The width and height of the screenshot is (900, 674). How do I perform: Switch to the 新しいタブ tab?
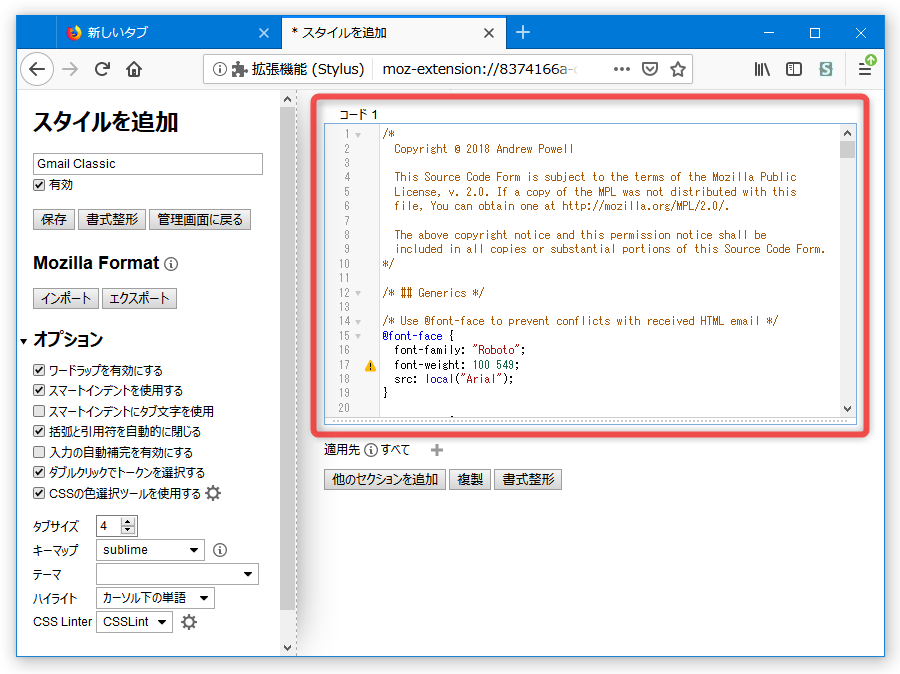click(x=169, y=33)
